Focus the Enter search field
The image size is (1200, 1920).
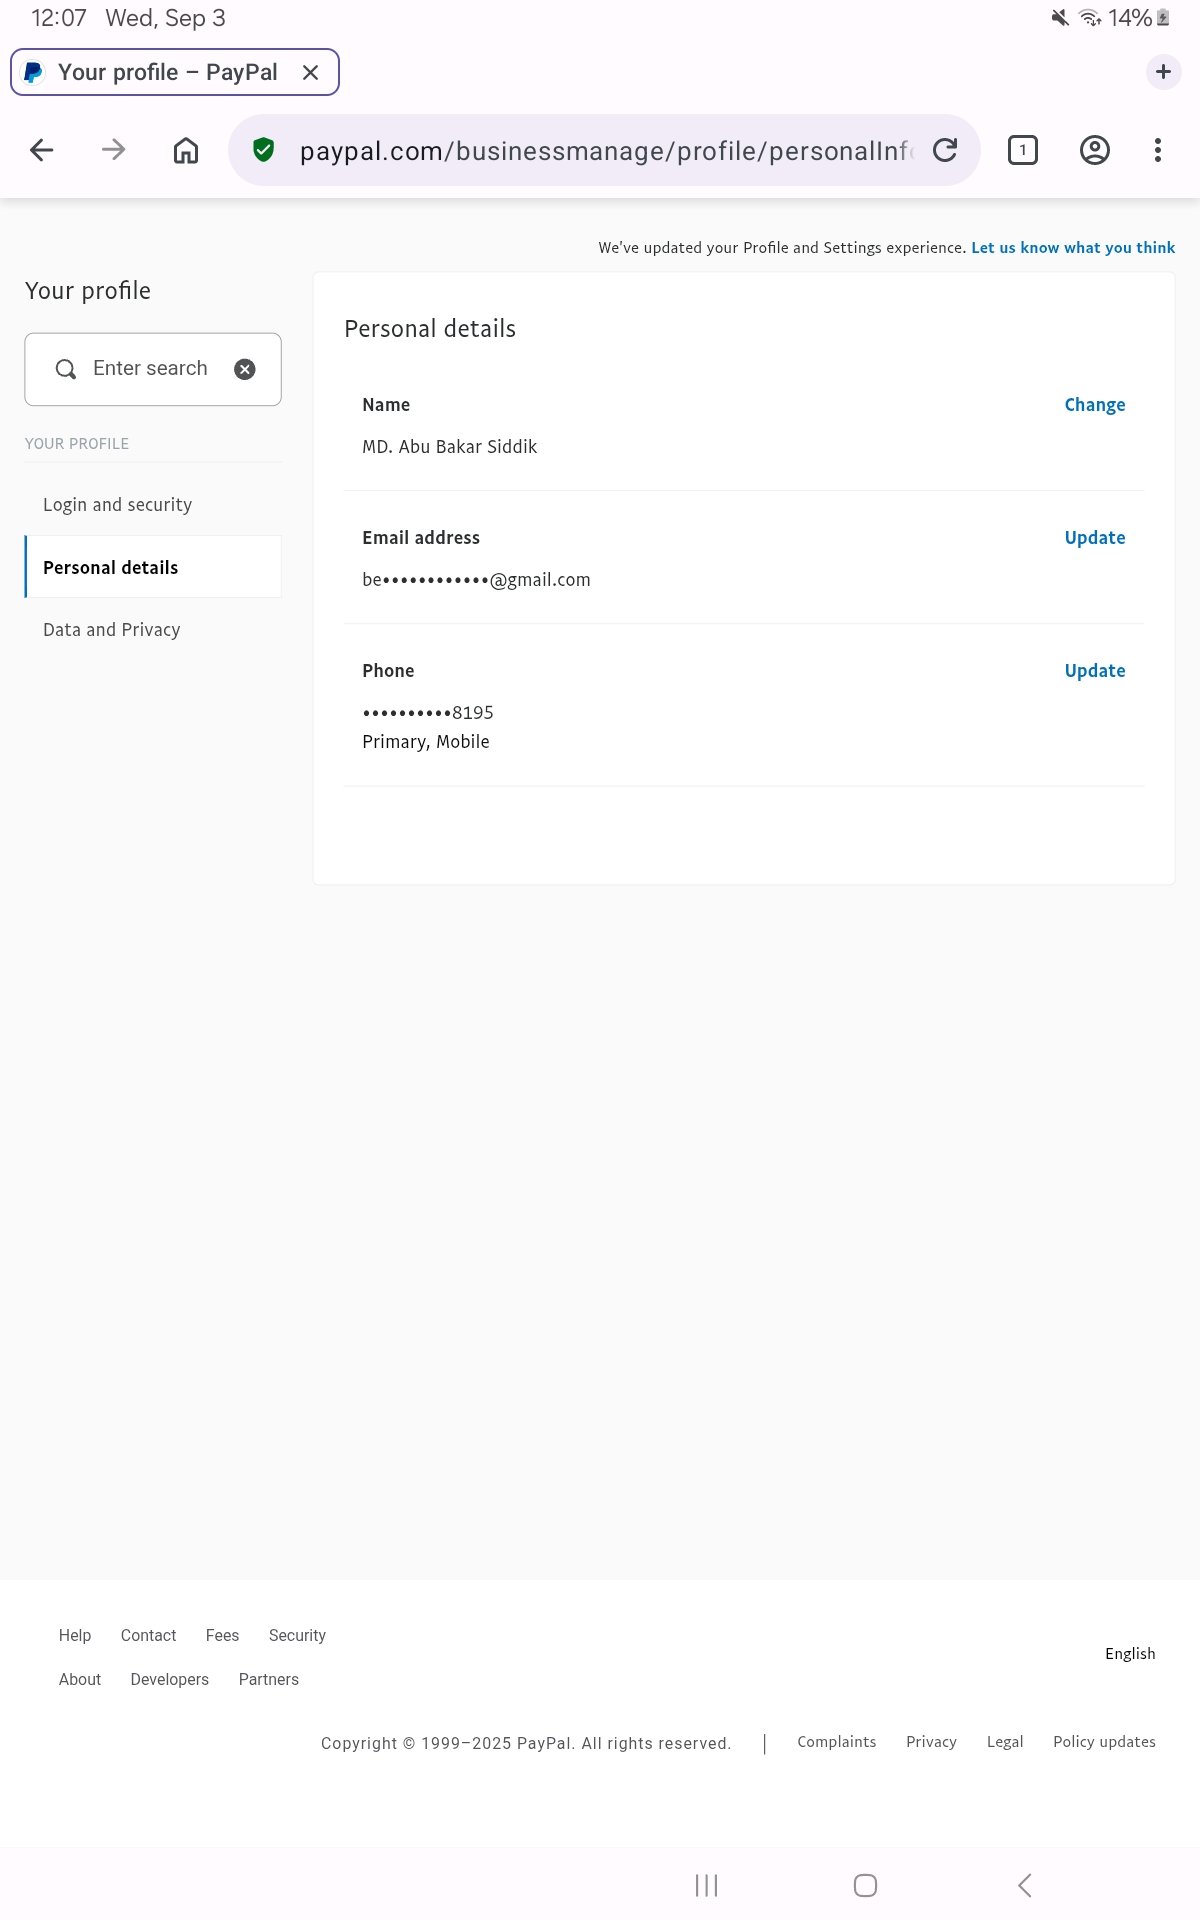click(x=150, y=369)
